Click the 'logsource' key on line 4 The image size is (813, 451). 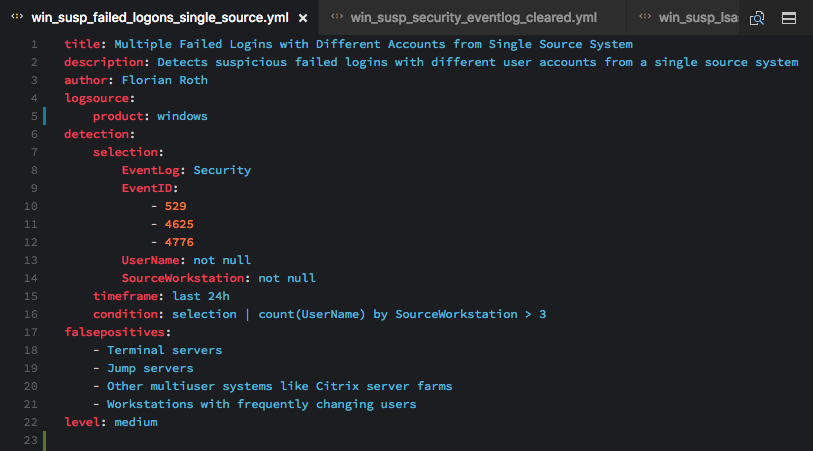click(x=96, y=98)
